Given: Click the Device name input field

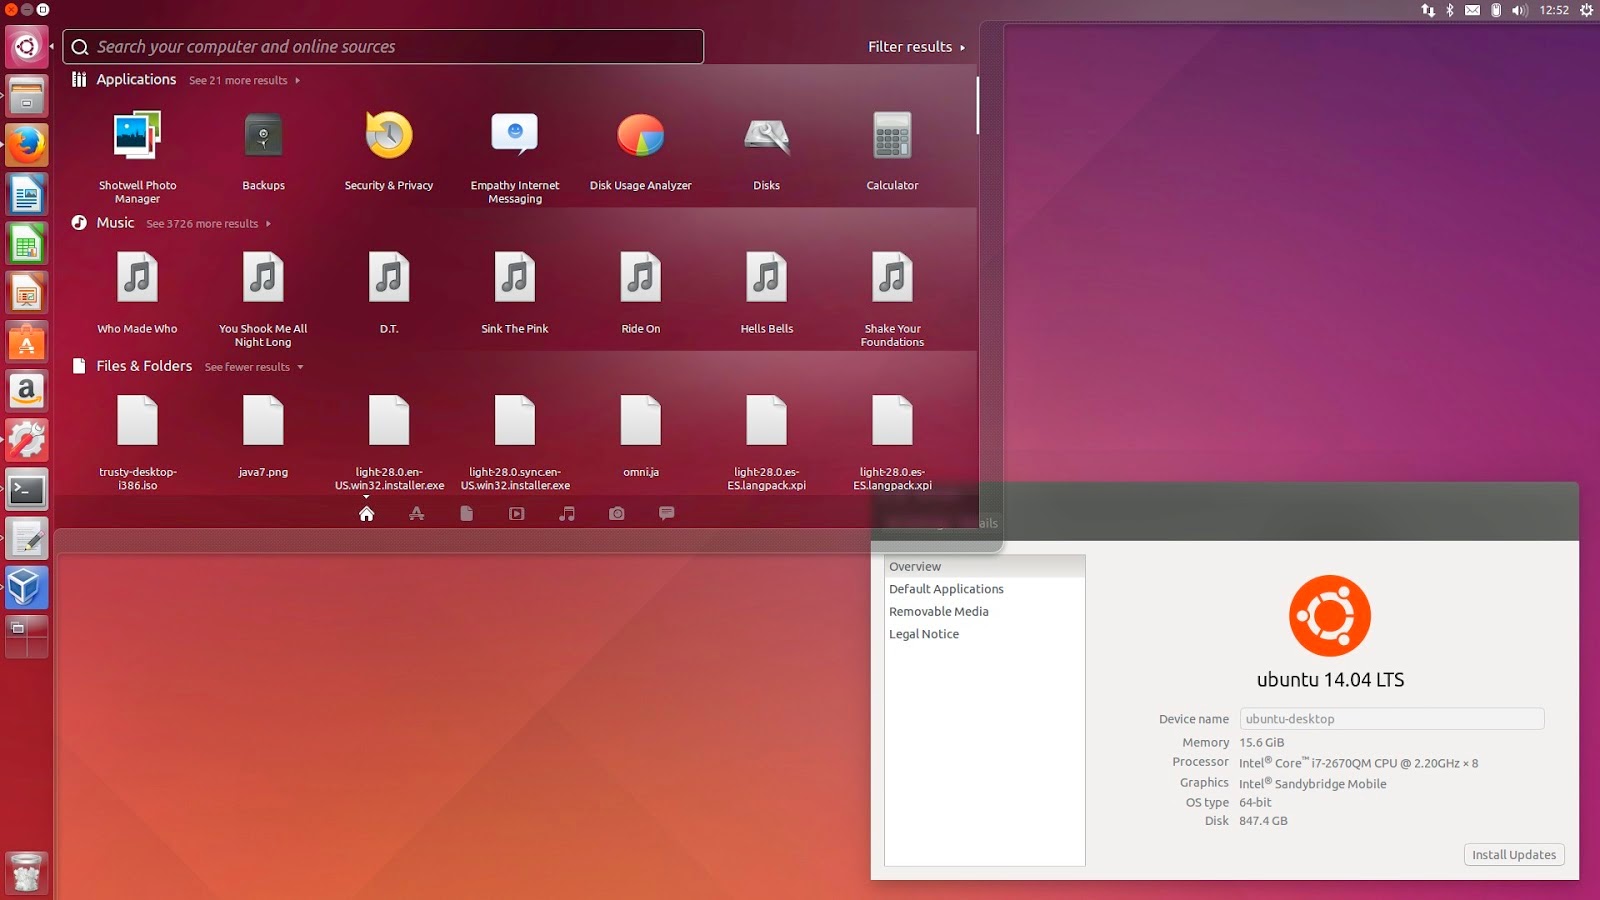Looking at the screenshot, I should tap(1391, 718).
